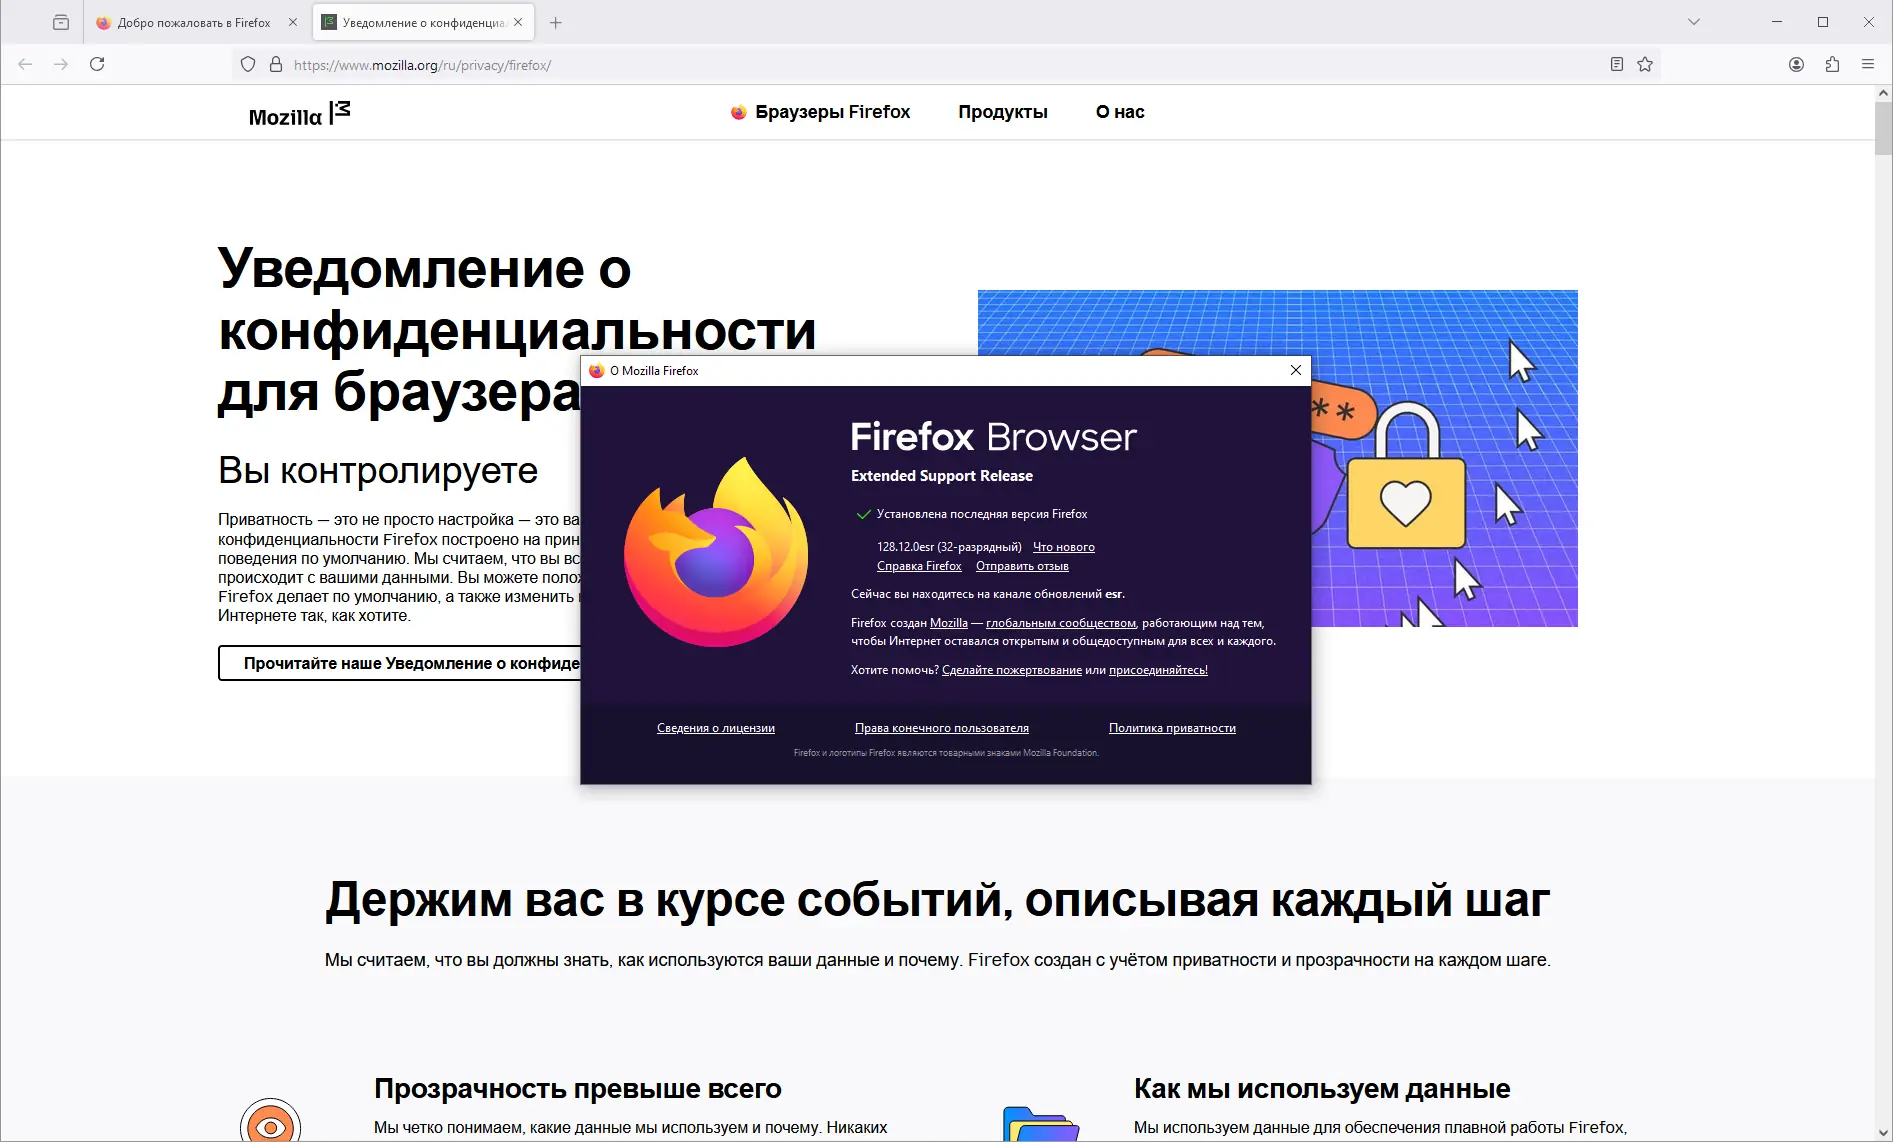The width and height of the screenshot is (1893, 1142).
Task: Open 'Политика приватности' link
Action: [1172, 728]
